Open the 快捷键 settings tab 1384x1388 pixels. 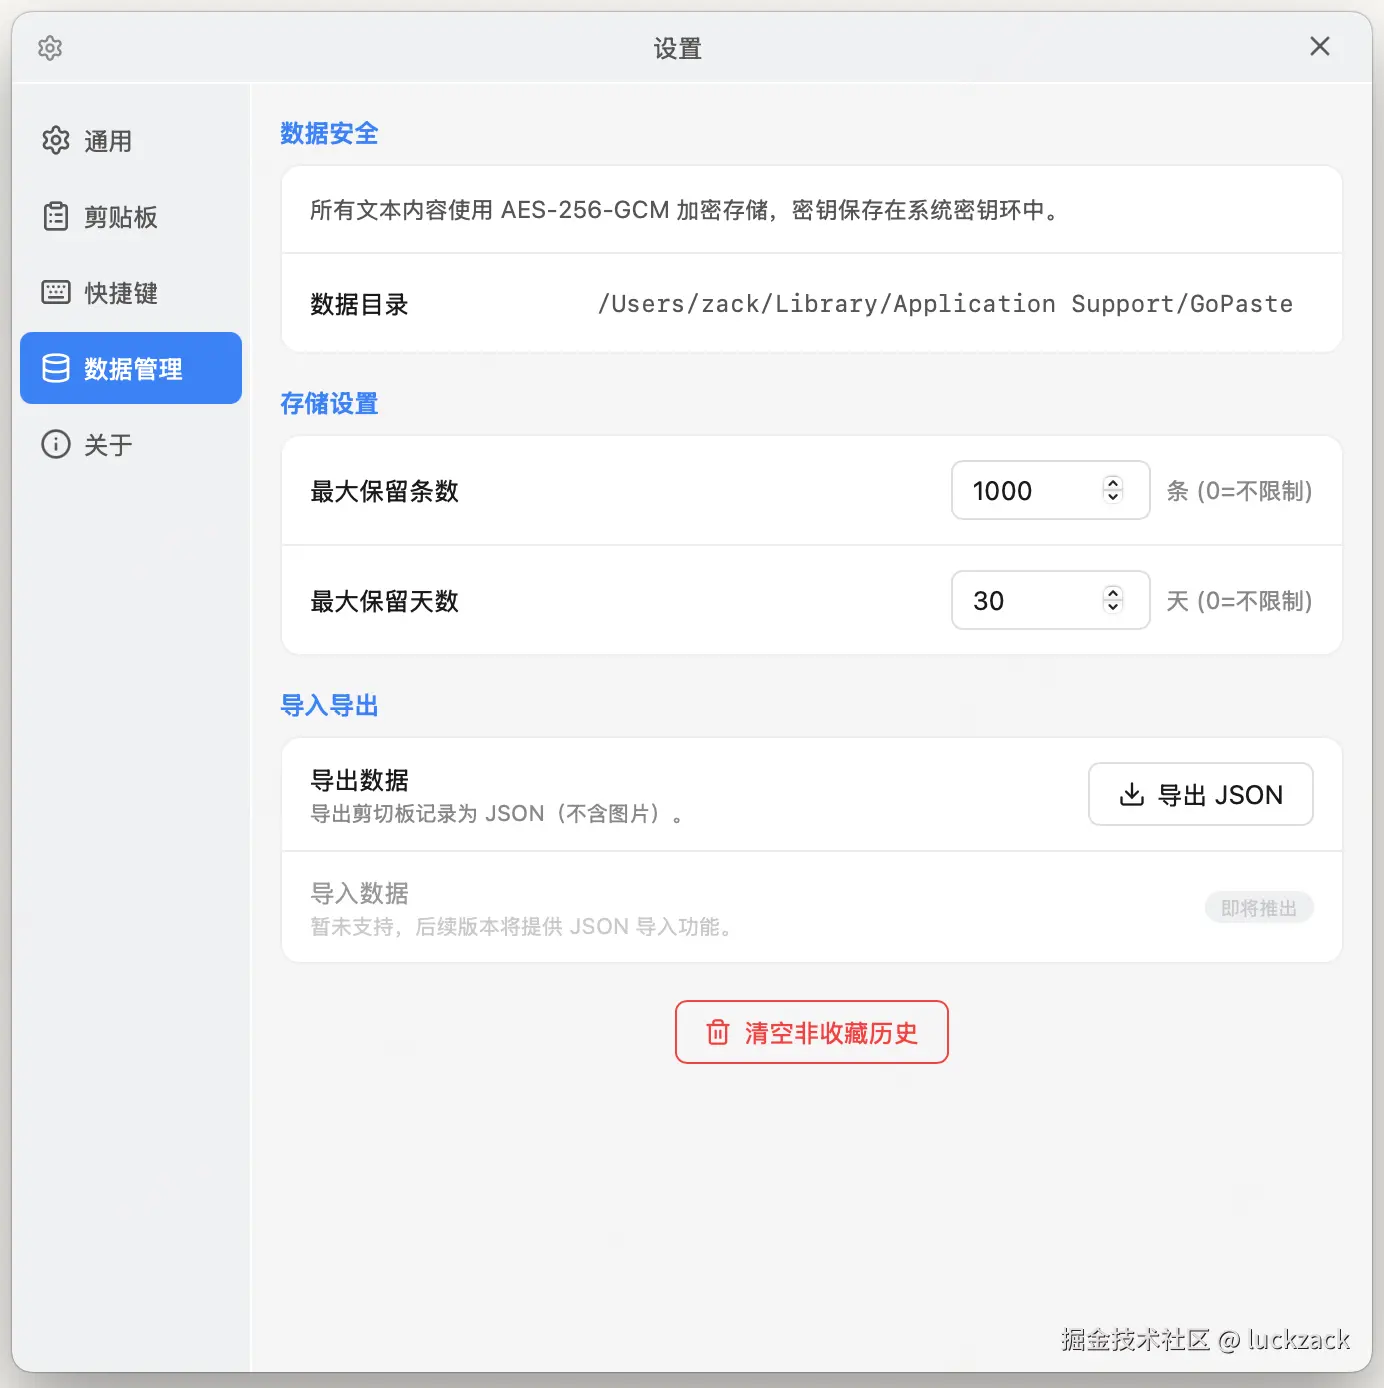(131, 293)
